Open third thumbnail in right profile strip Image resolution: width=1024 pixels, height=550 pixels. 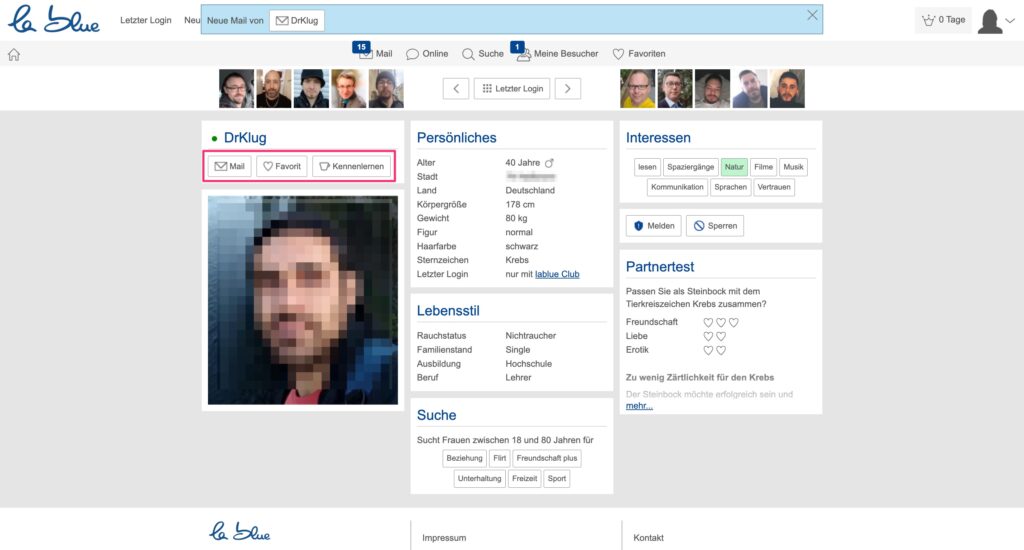click(712, 89)
